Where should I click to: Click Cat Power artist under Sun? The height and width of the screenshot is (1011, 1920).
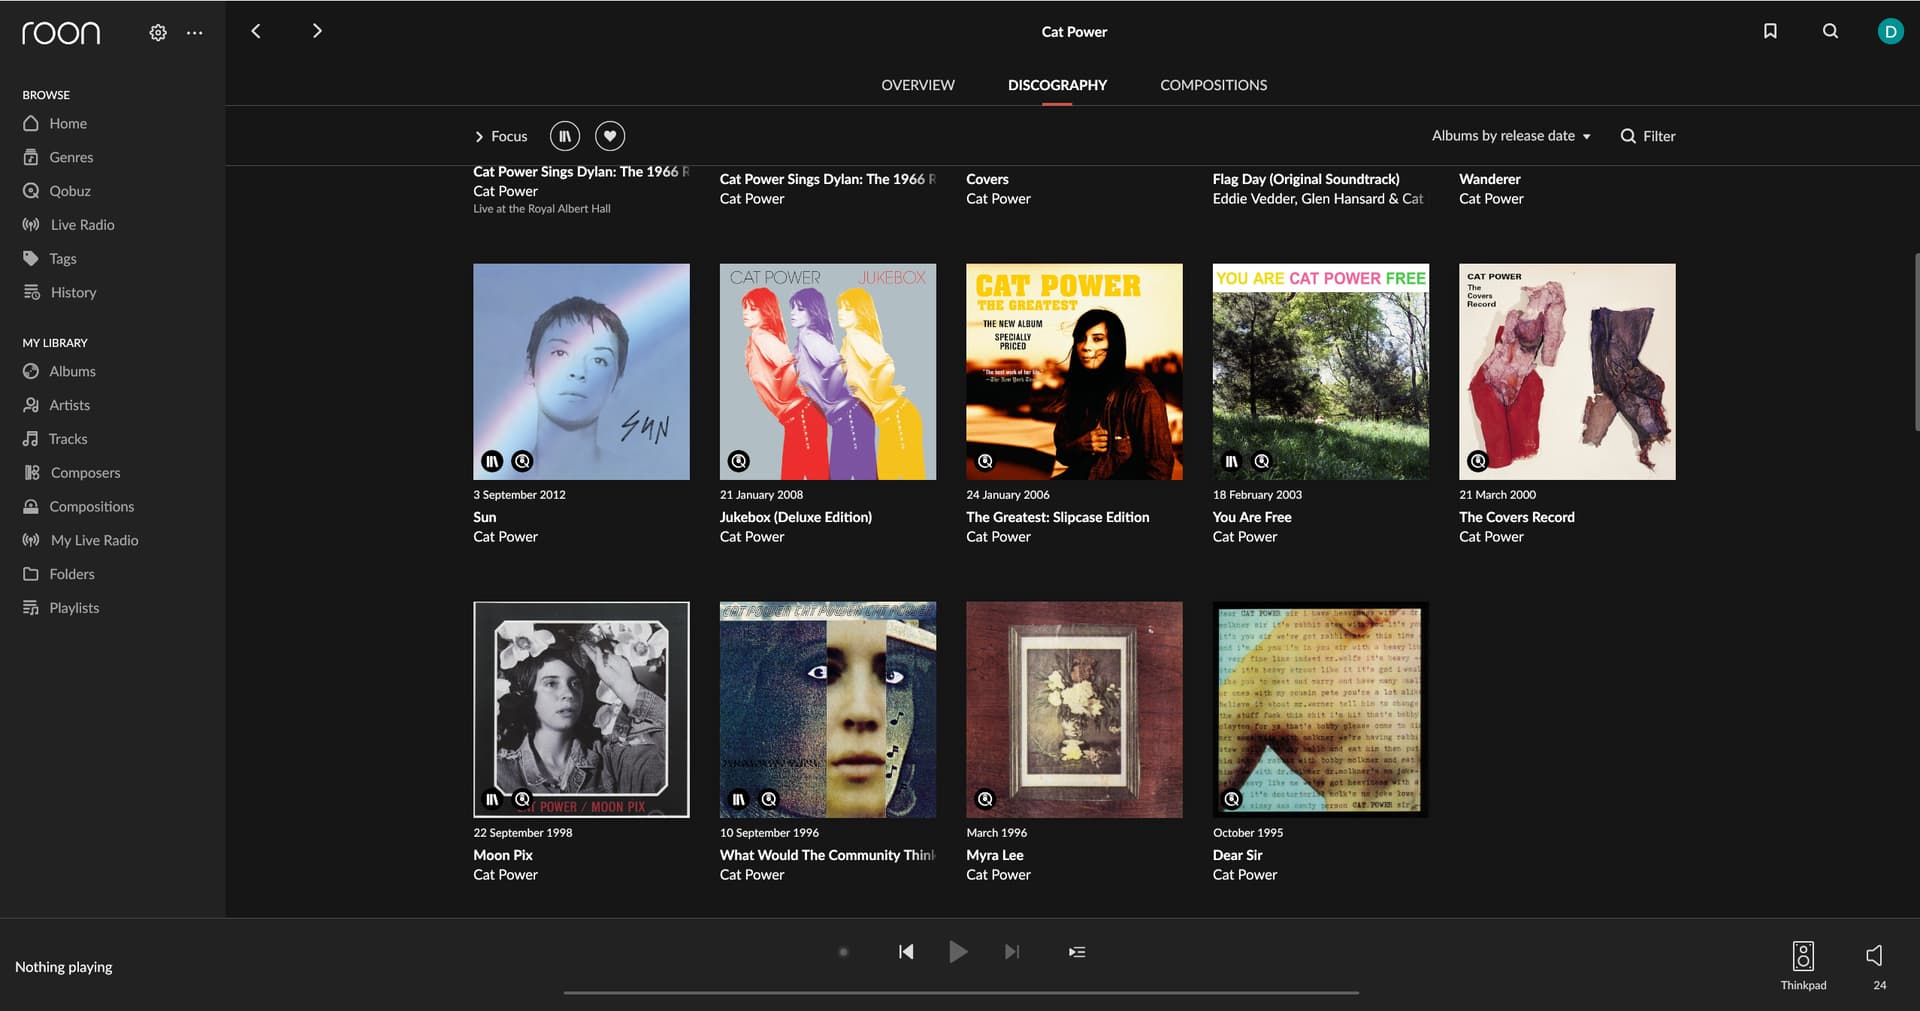tap(505, 537)
